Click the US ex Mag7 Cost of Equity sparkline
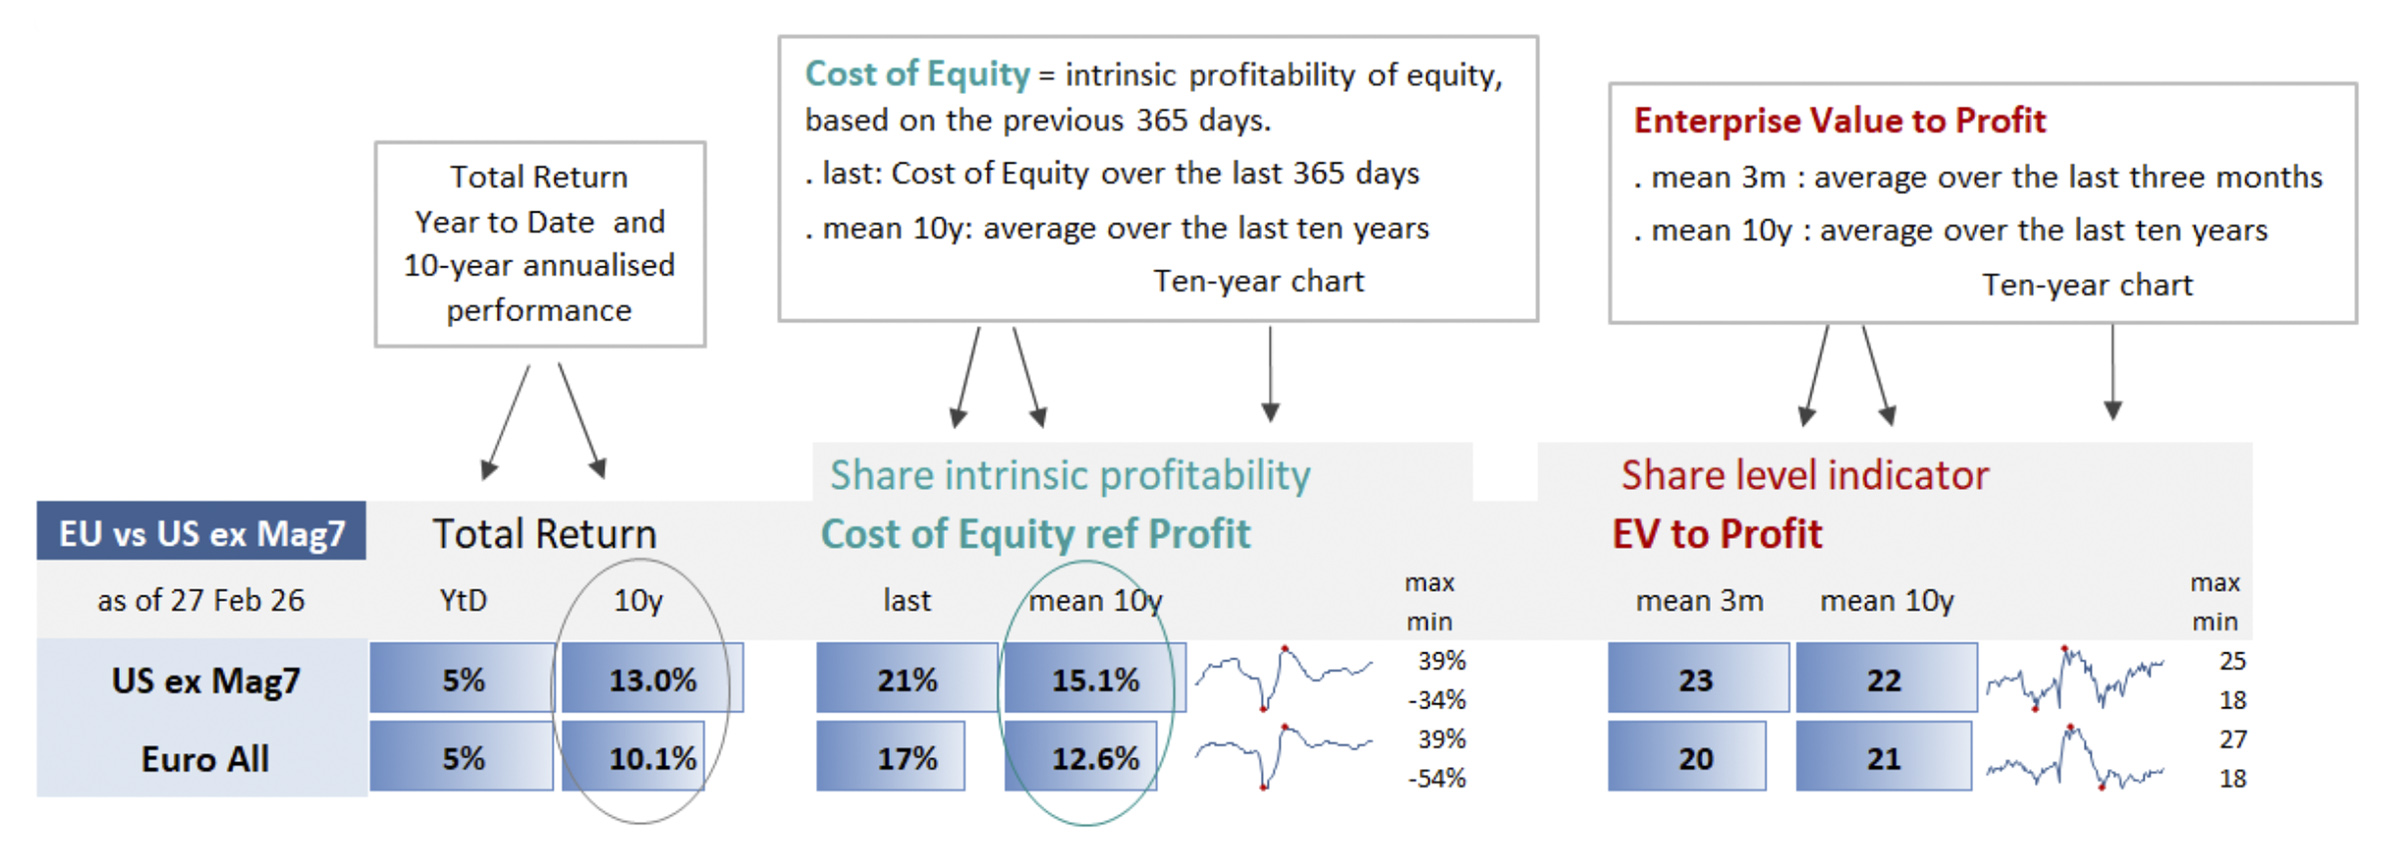Image resolution: width=2400 pixels, height=854 pixels. (1284, 678)
